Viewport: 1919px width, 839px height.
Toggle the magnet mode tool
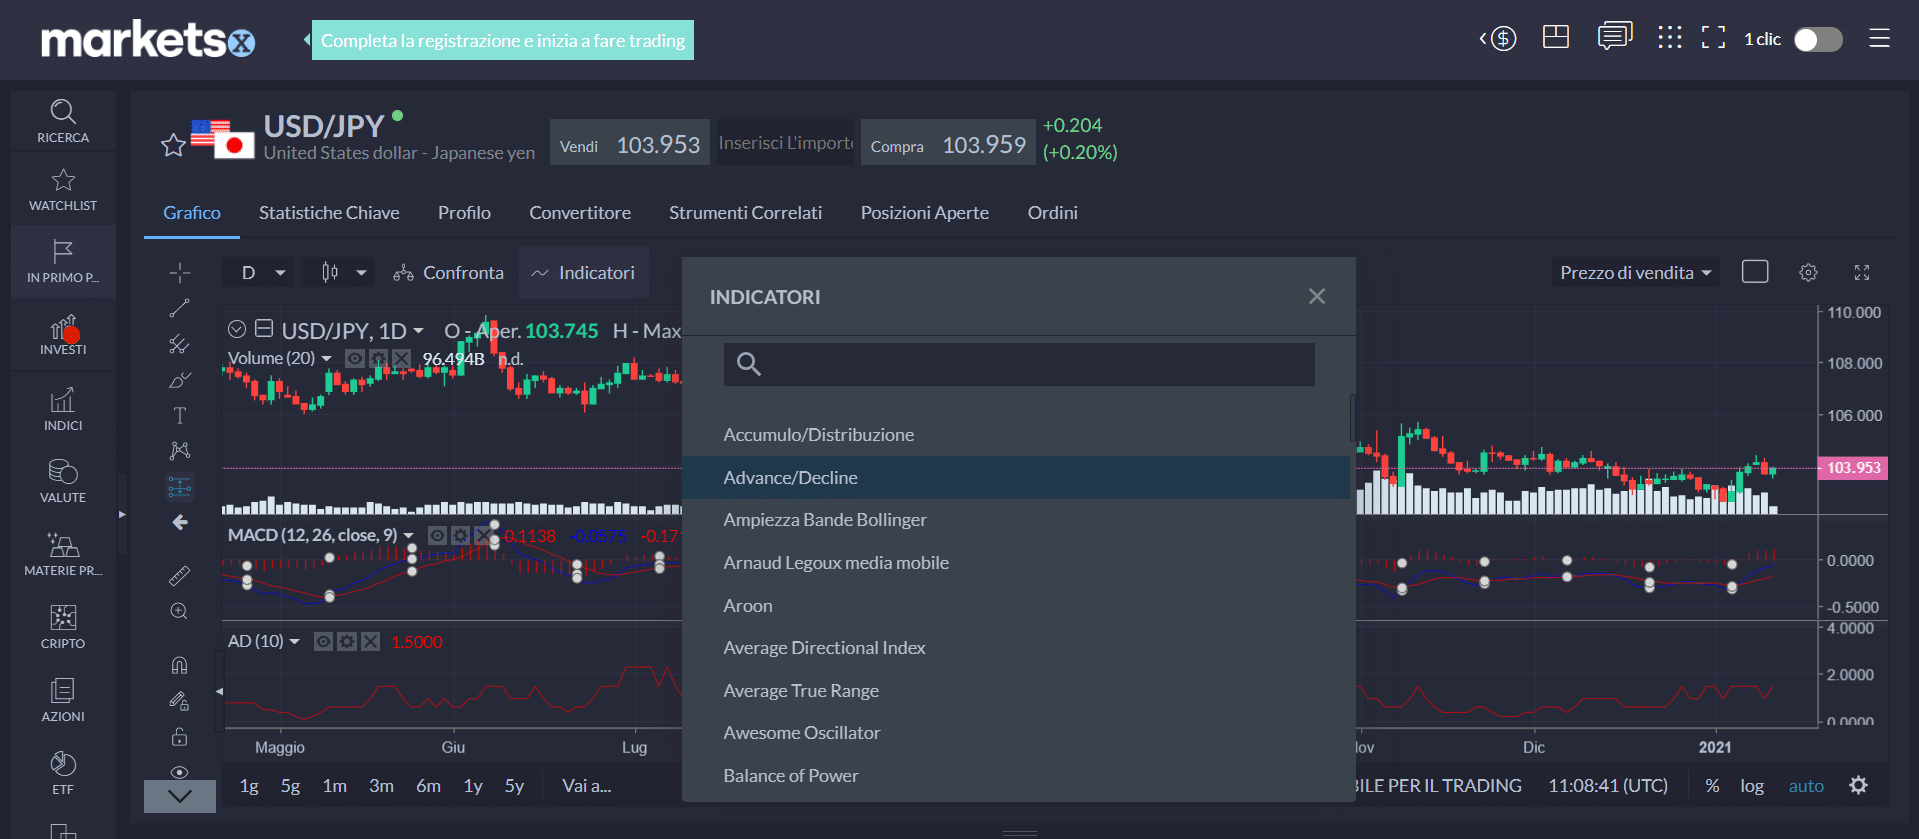180,665
